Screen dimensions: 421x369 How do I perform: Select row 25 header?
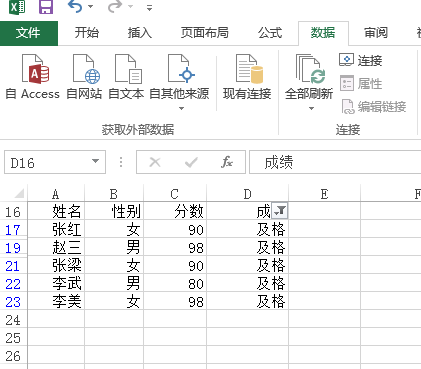click(x=13, y=338)
